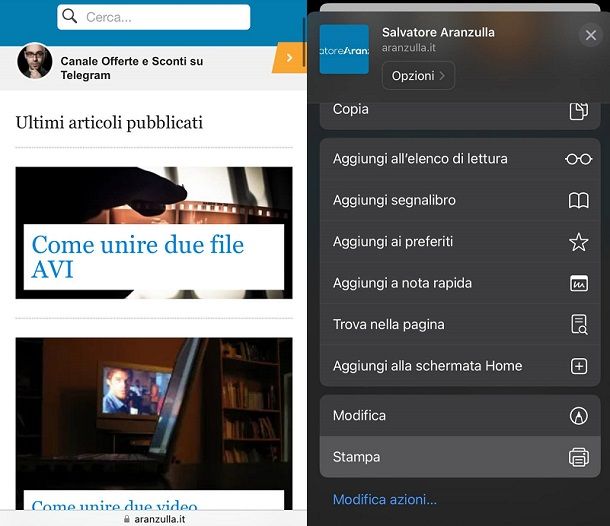The image size is (610, 526).
Task: Select Modifica markup action
Action: 460,416
